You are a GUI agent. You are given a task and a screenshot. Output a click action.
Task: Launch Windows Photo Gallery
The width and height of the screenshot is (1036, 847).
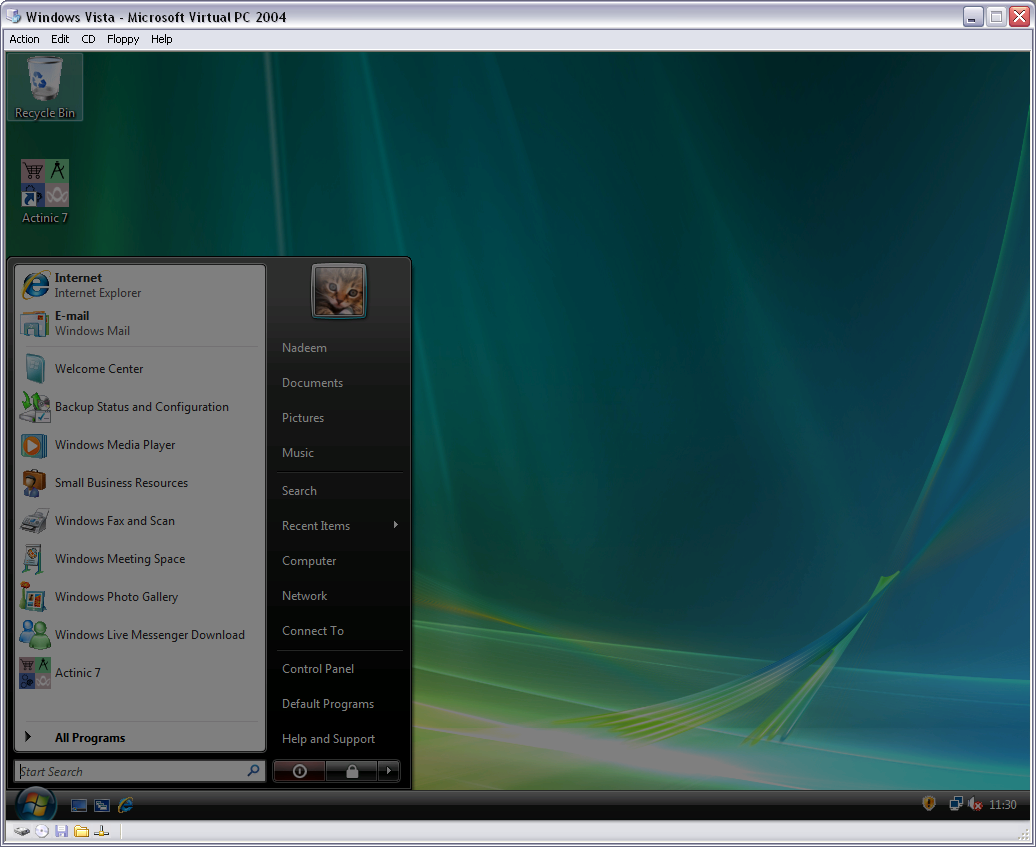(x=140, y=597)
